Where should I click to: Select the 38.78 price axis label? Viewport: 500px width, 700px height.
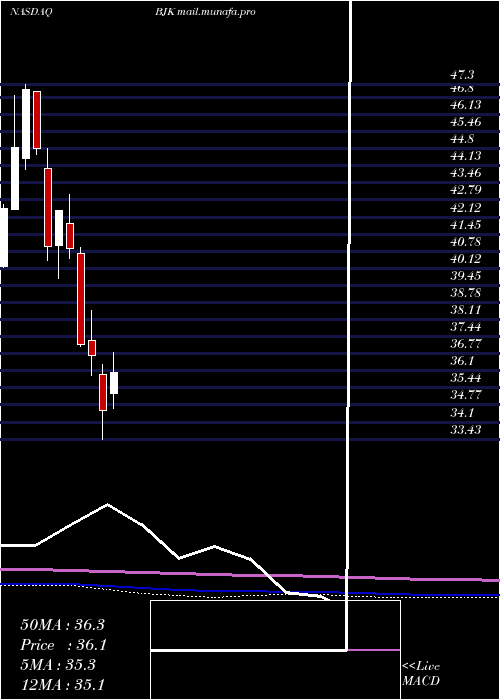click(x=466, y=293)
